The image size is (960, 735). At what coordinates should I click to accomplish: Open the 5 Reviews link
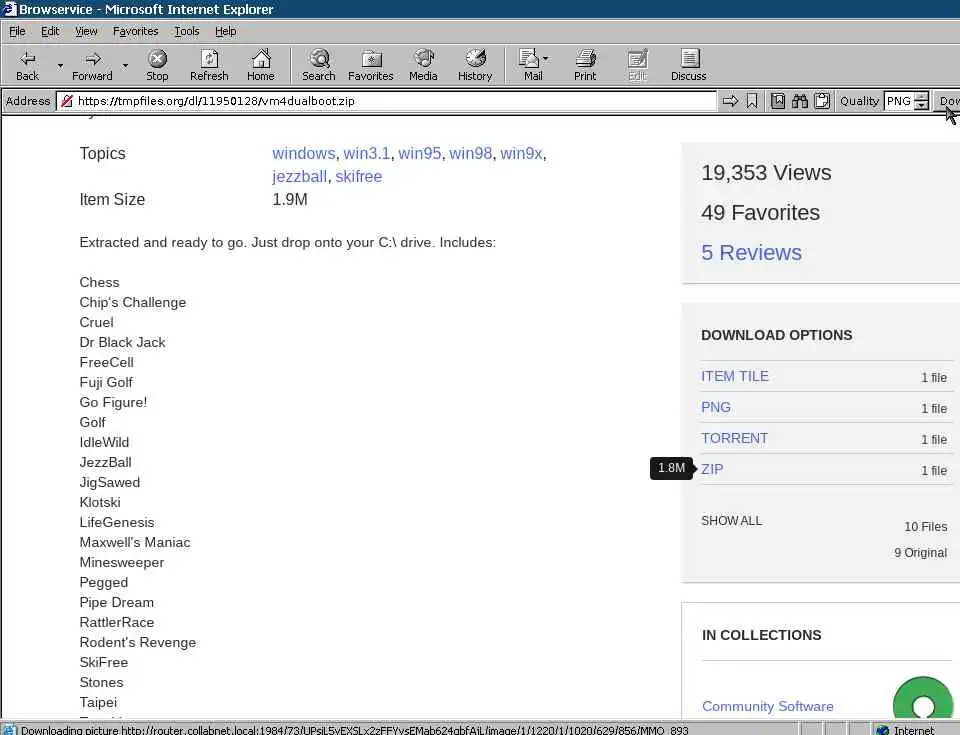coord(751,252)
